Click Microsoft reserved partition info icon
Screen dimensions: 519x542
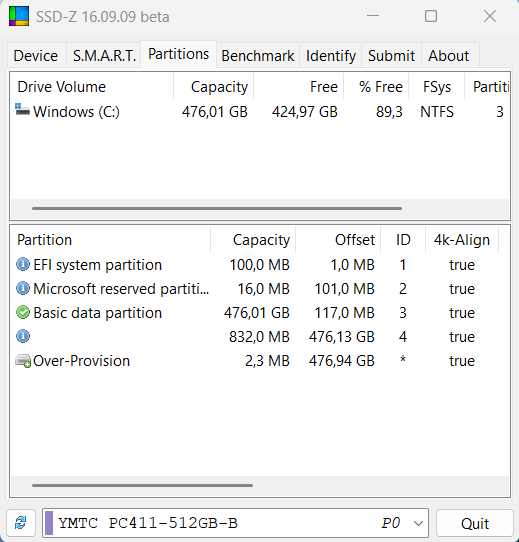click(x=23, y=288)
